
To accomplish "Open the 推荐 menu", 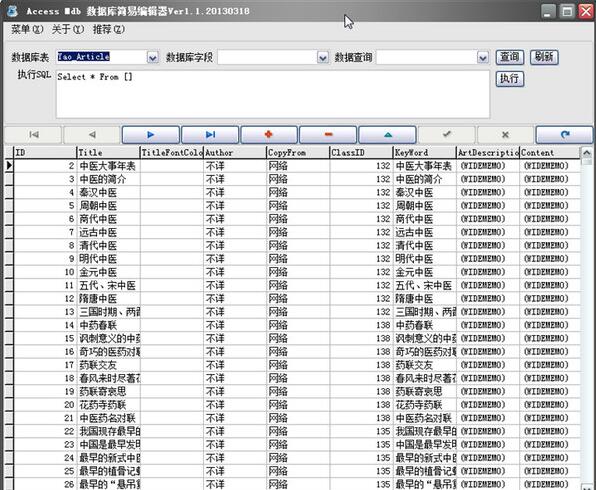I will (109, 29).
